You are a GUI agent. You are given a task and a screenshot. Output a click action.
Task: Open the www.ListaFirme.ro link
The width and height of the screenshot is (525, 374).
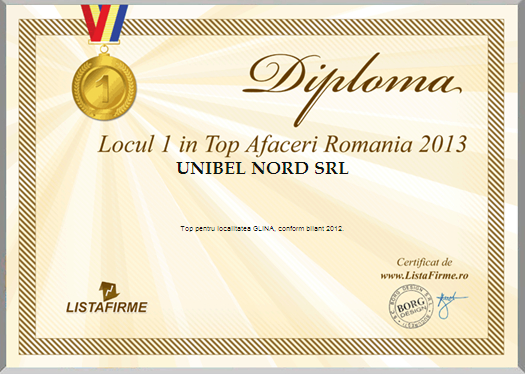(424, 276)
